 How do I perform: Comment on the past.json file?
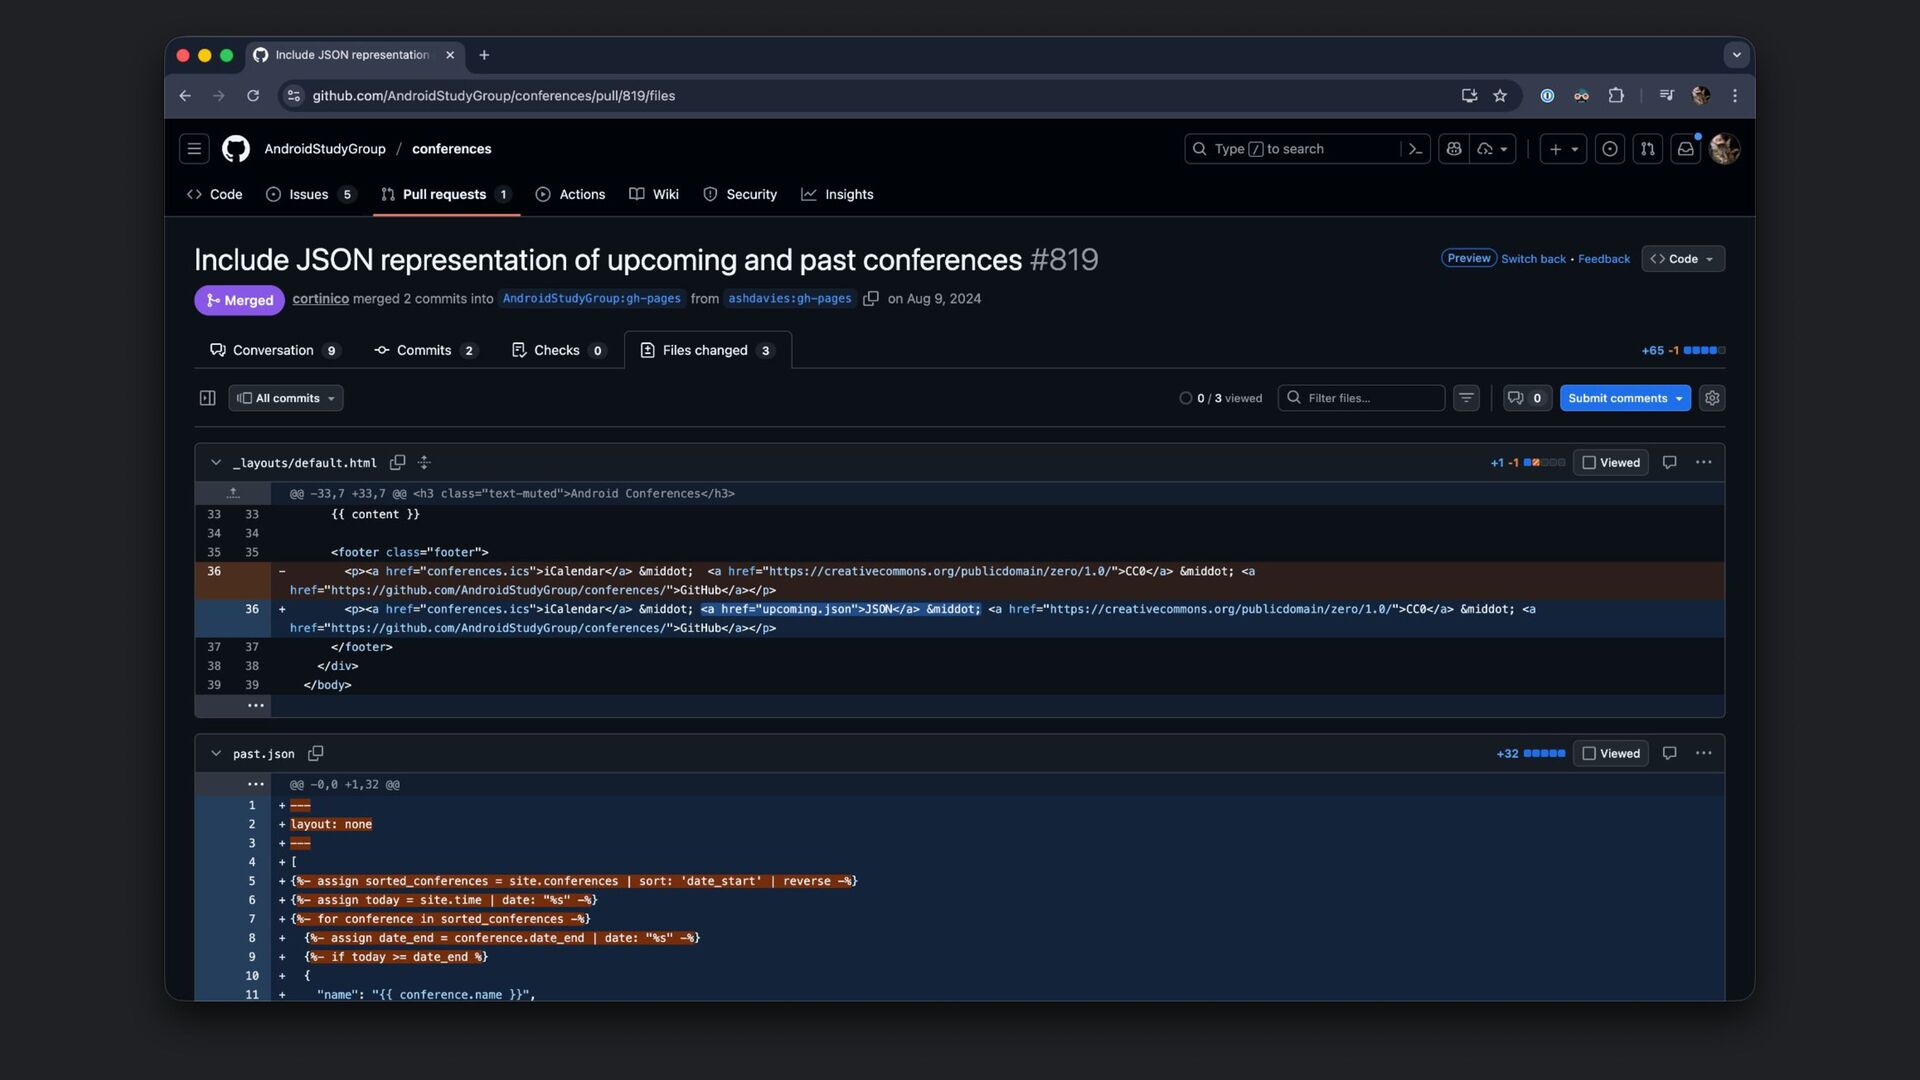(x=1669, y=753)
